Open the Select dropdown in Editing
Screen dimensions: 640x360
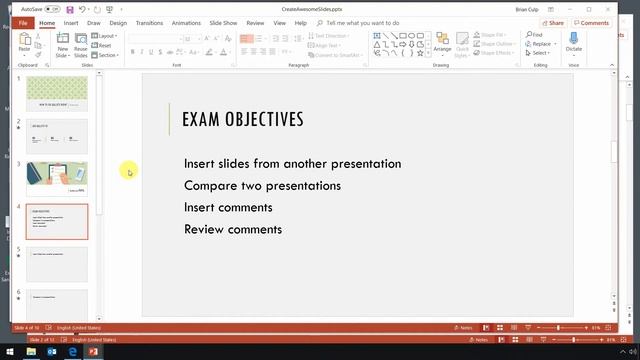tap(538, 53)
